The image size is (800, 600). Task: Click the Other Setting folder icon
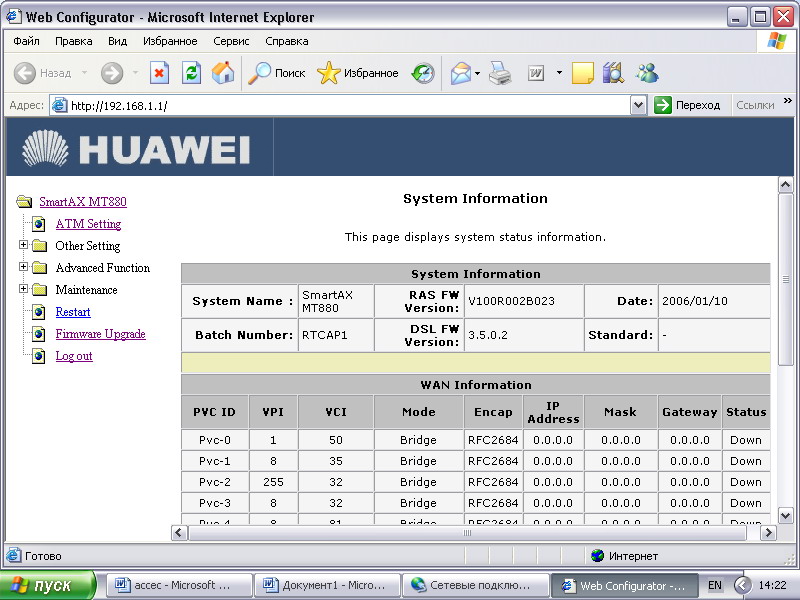(39, 246)
